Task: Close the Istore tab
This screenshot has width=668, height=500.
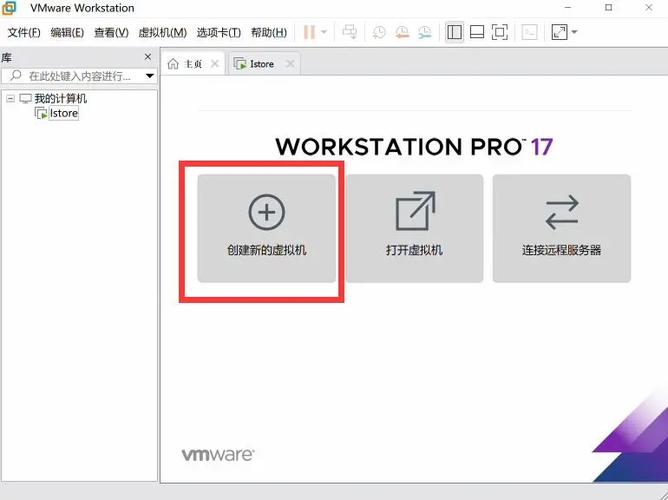Action: [290, 64]
